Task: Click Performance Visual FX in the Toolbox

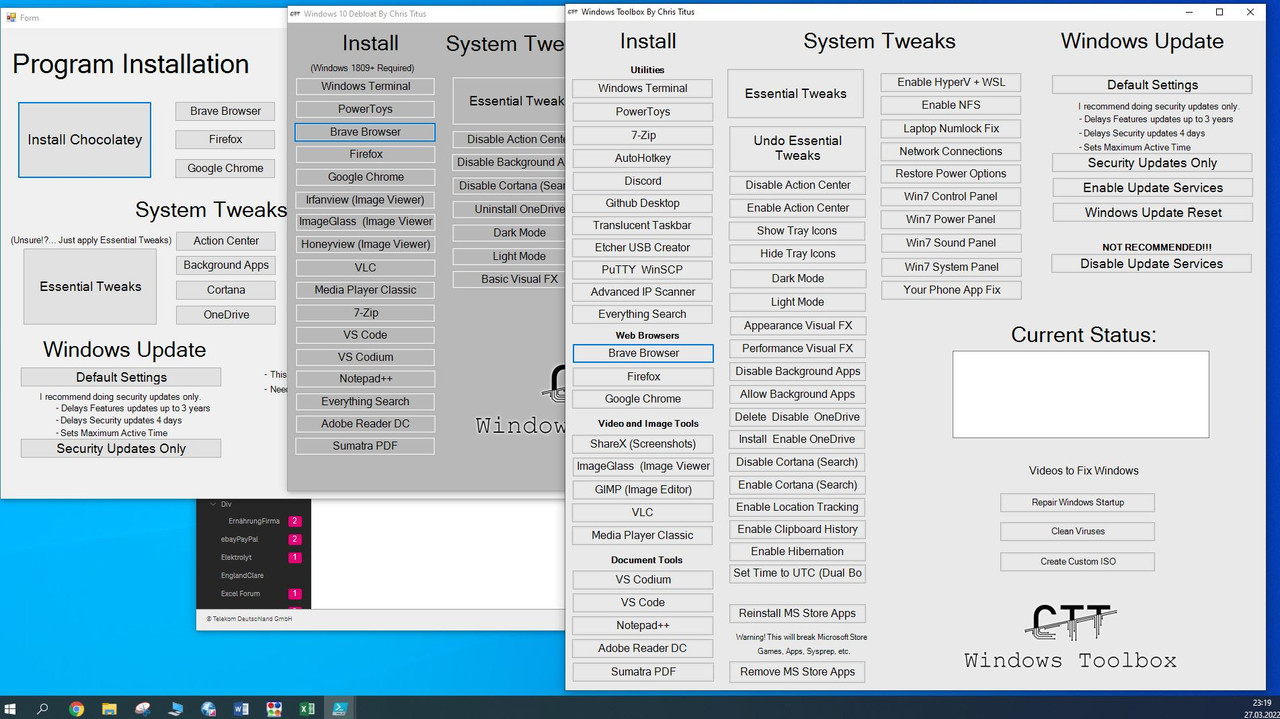Action: [797, 349]
